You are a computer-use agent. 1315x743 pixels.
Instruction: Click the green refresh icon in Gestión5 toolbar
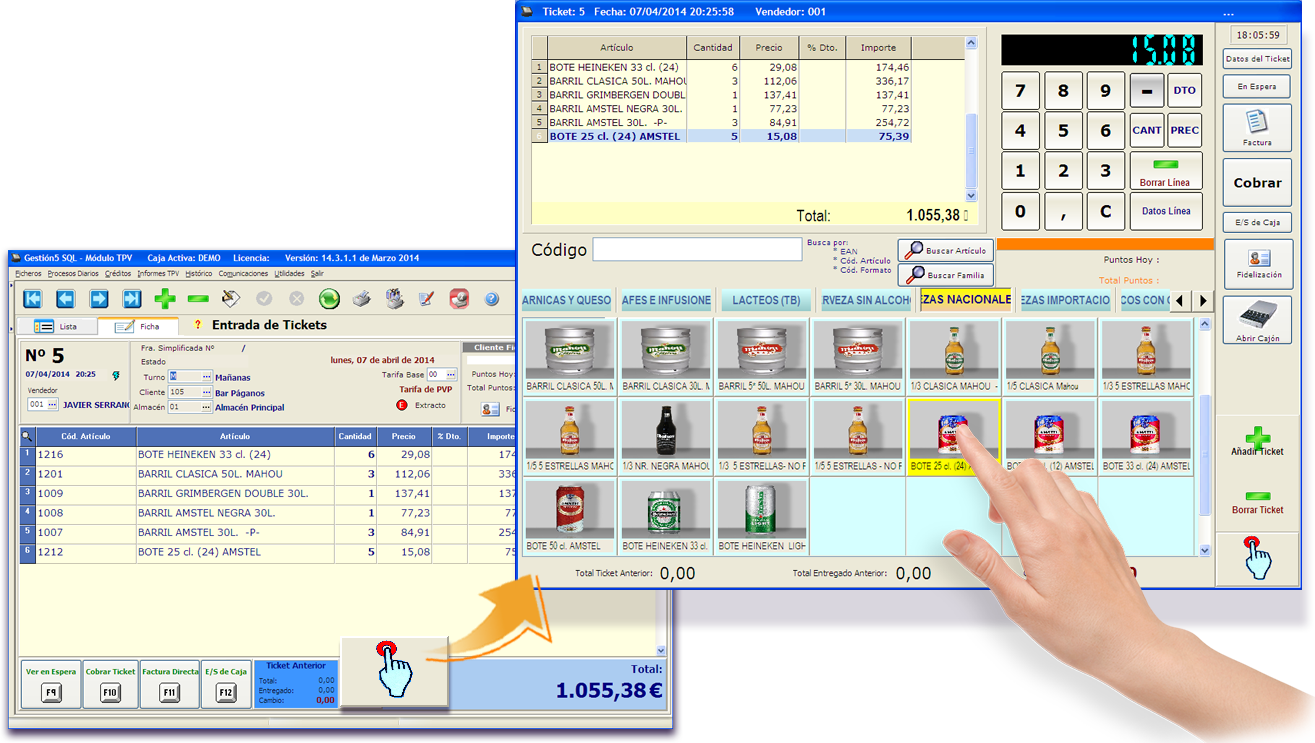pyautogui.click(x=329, y=298)
